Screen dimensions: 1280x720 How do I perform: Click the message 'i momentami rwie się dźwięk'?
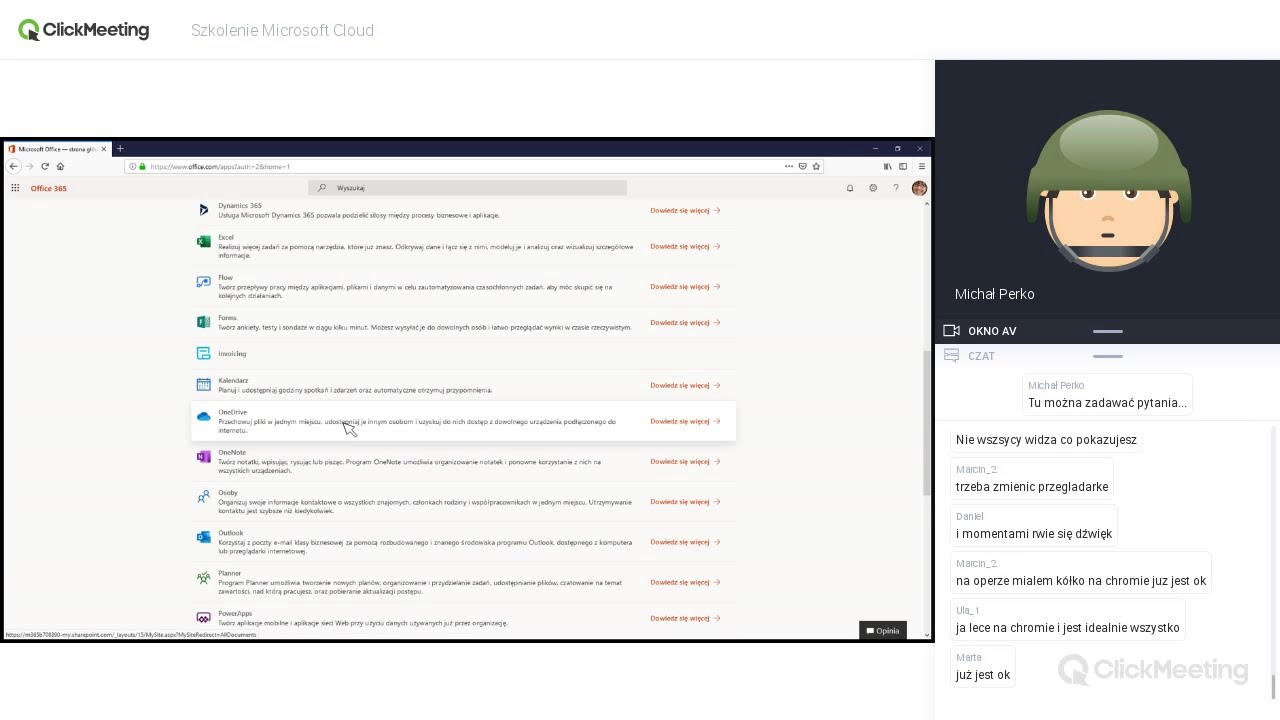pos(1034,534)
